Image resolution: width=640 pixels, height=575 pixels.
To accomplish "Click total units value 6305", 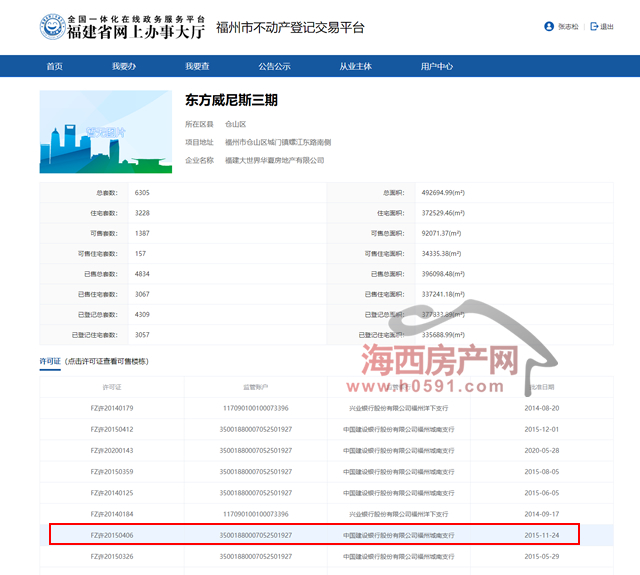I will (x=142, y=193).
